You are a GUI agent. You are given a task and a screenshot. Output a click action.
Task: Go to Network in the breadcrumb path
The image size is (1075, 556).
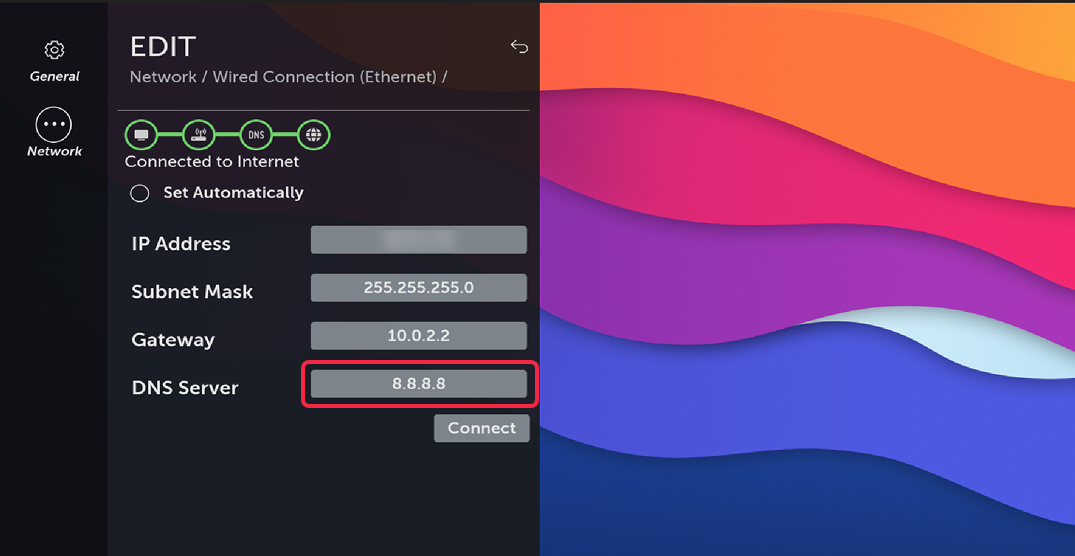pos(163,77)
